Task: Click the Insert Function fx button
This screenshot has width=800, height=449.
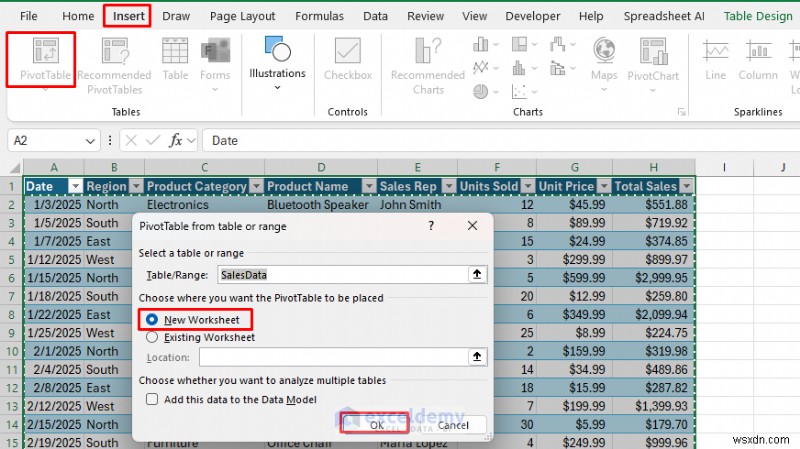Action: [x=176, y=140]
